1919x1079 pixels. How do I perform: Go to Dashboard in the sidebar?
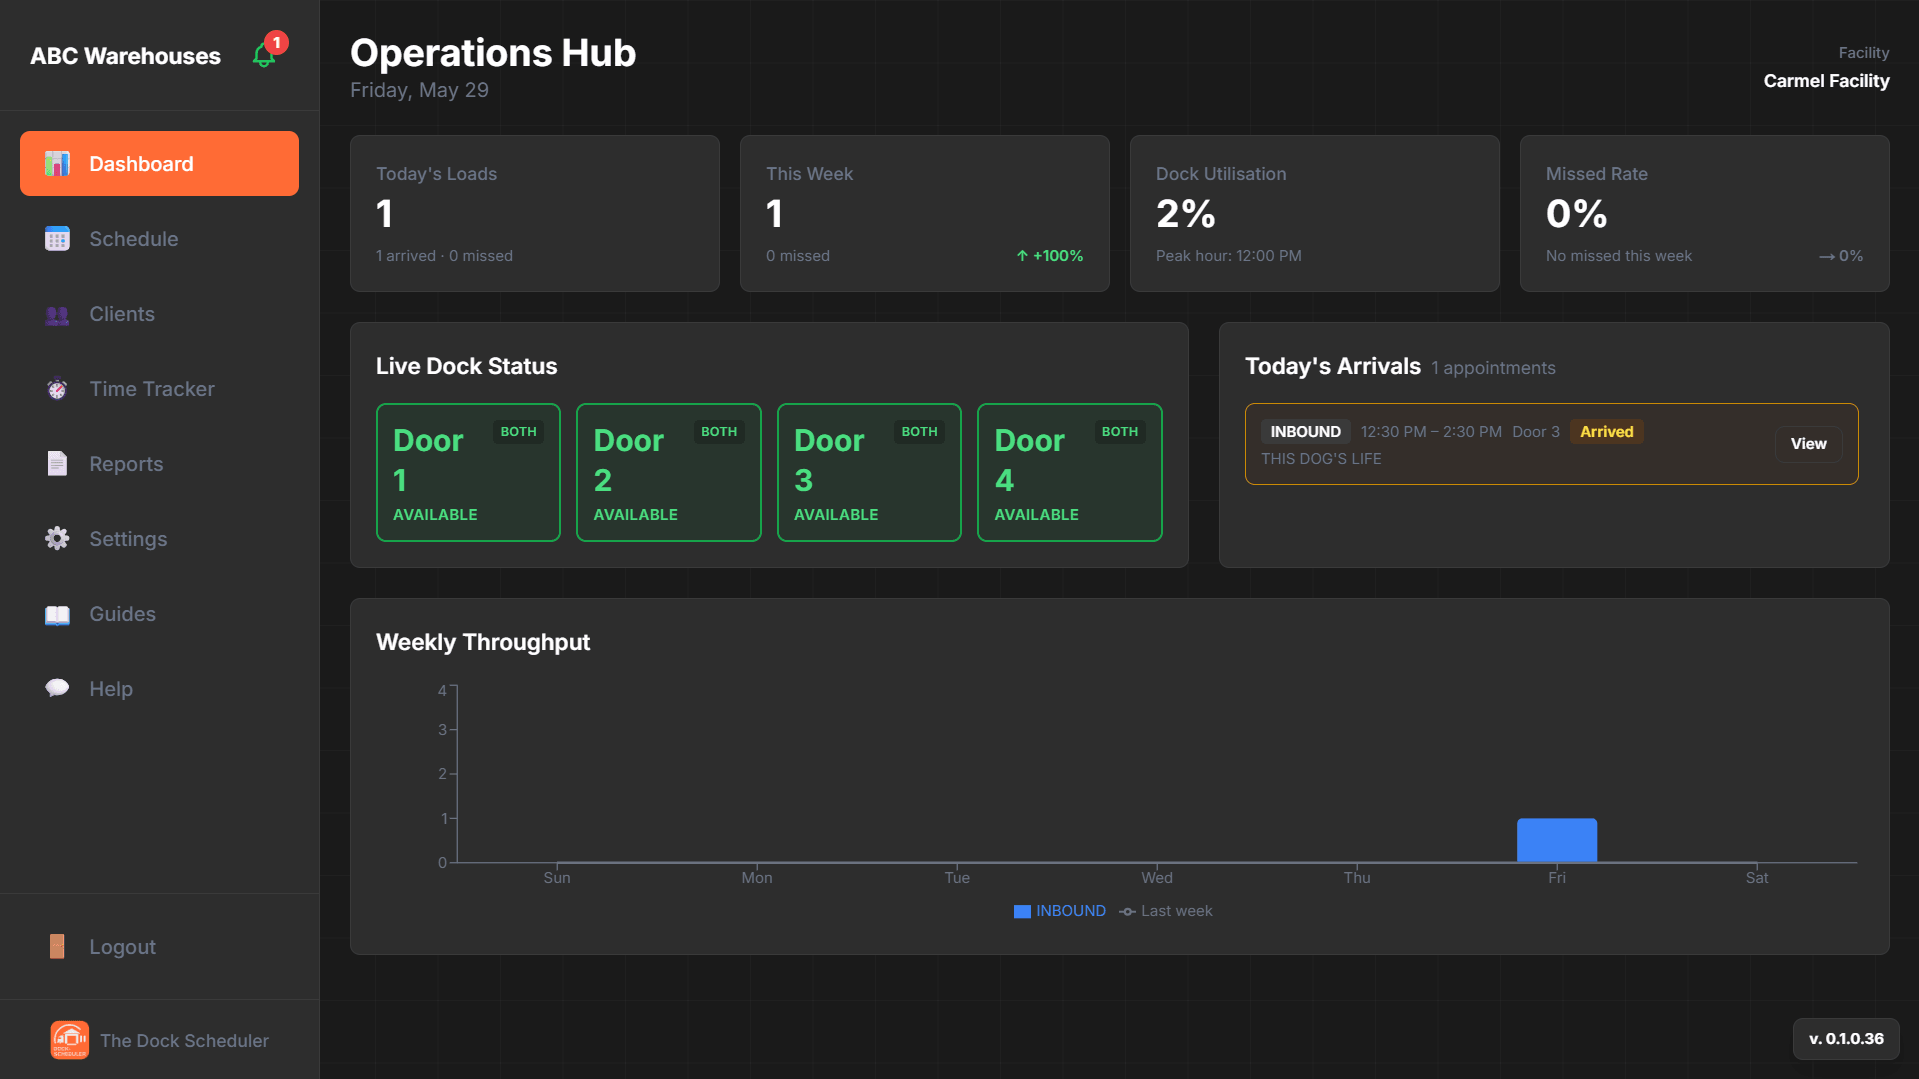(x=159, y=163)
